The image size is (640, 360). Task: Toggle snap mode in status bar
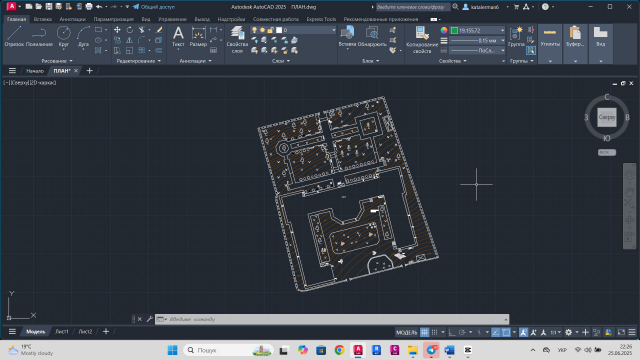tap(435, 332)
